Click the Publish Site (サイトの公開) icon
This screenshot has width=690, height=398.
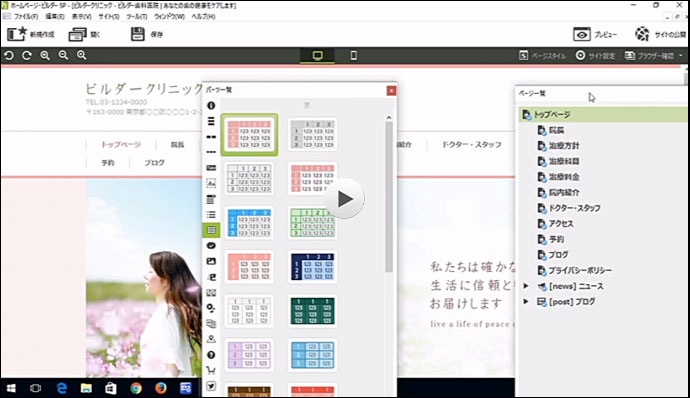coord(642,34)
